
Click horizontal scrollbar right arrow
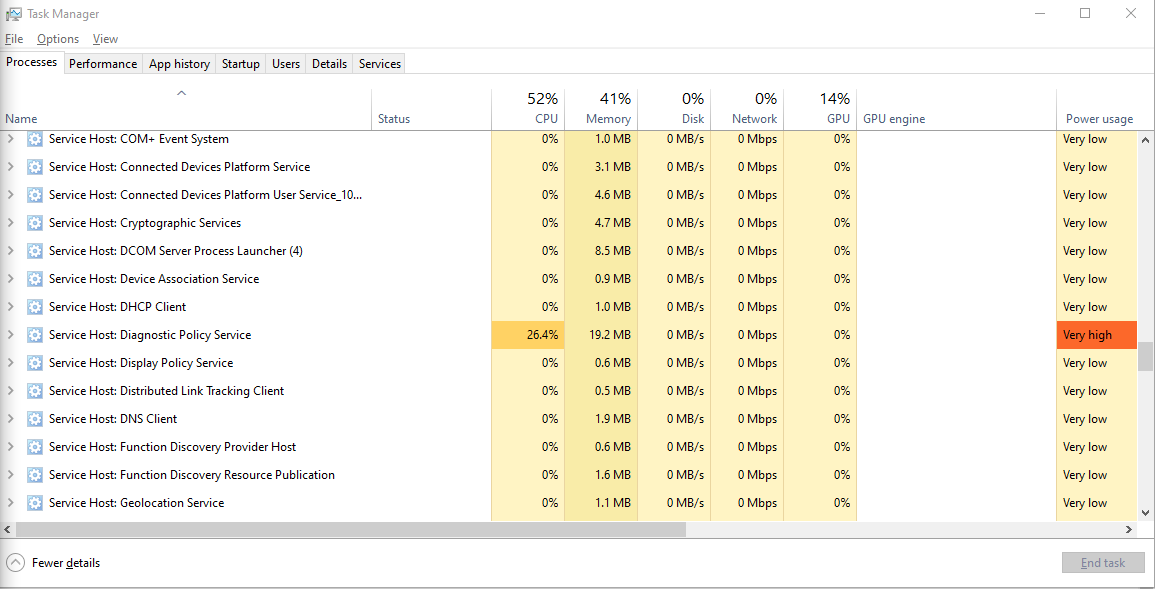(x=1129, y=529)
